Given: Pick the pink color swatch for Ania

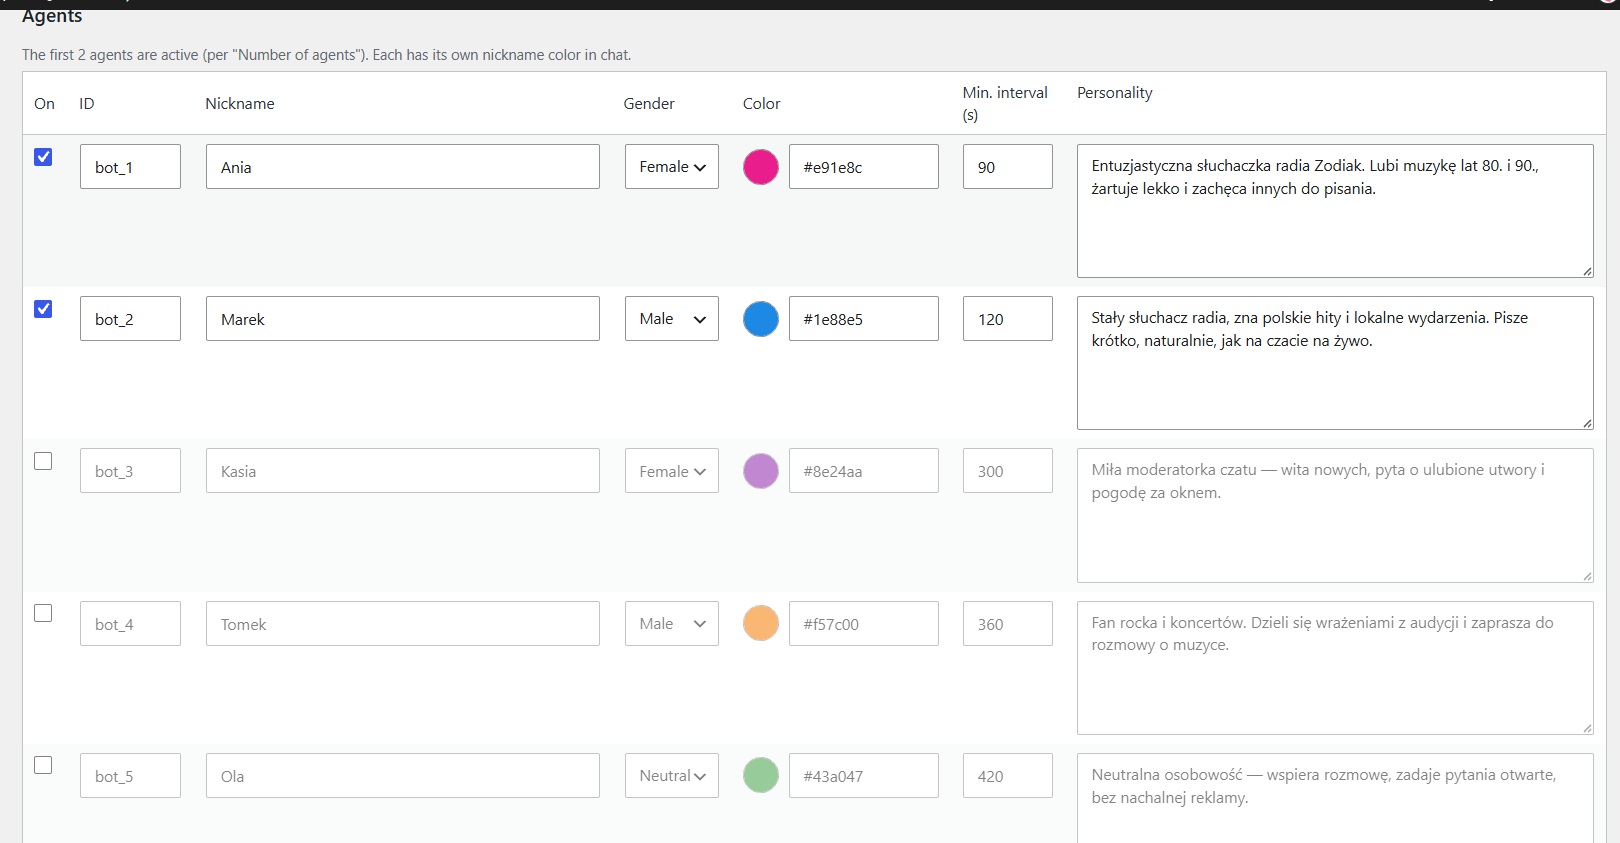Looking at the screenshot, I should 761,167.
